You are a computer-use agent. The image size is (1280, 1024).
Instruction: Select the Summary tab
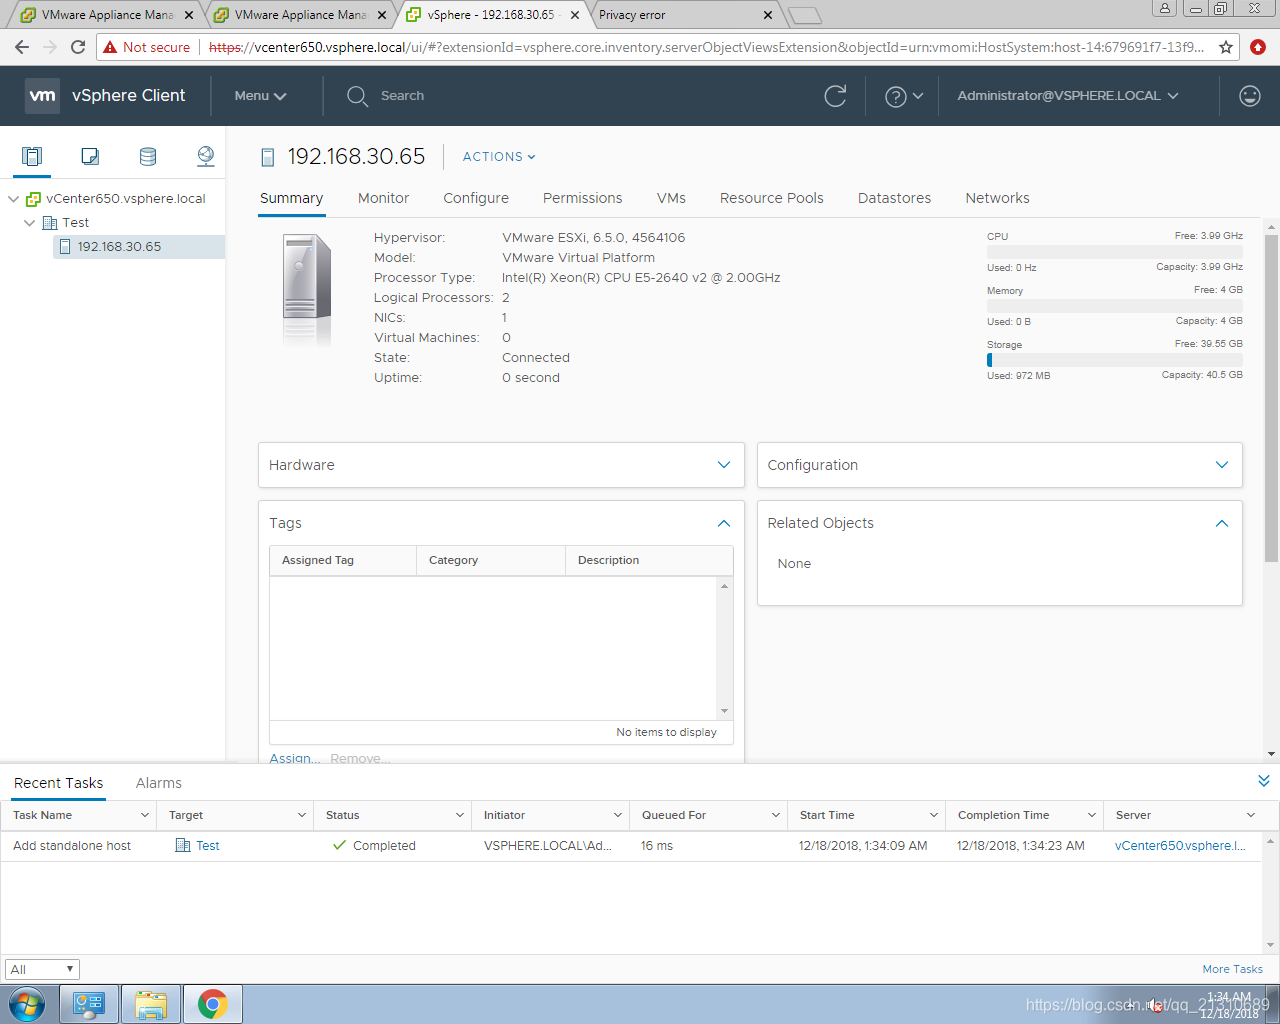[x=291, y=198]
